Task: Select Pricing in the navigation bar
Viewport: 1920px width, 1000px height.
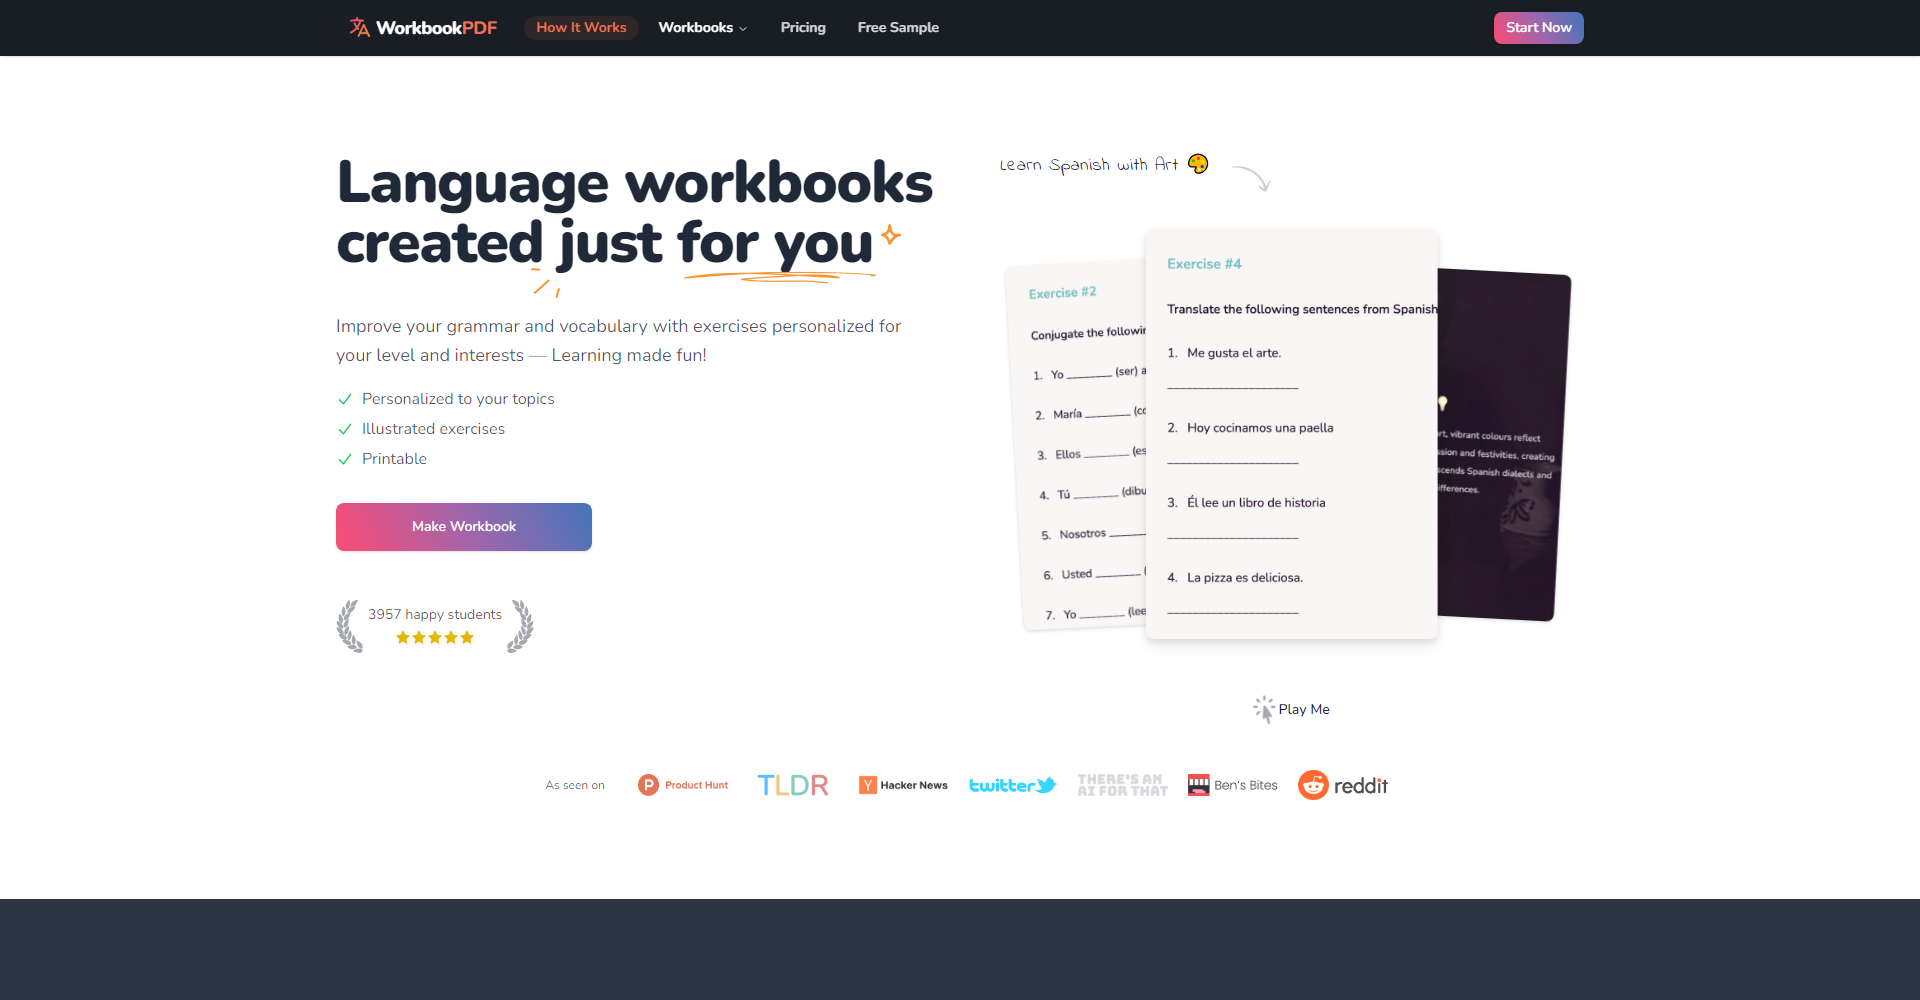Action: (x=803, y=27)
